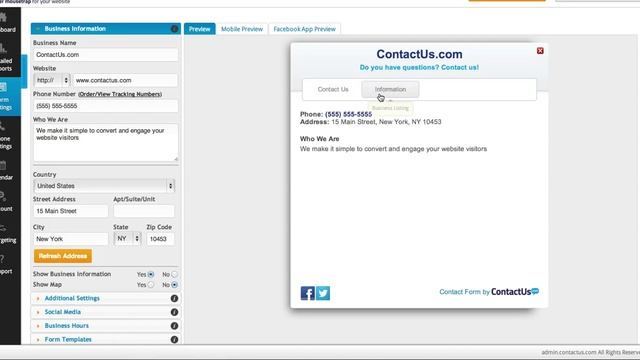The width and height of the screenshot is (640, 360).
Task: Click the Street Address input field
Action: click(71, 211)
